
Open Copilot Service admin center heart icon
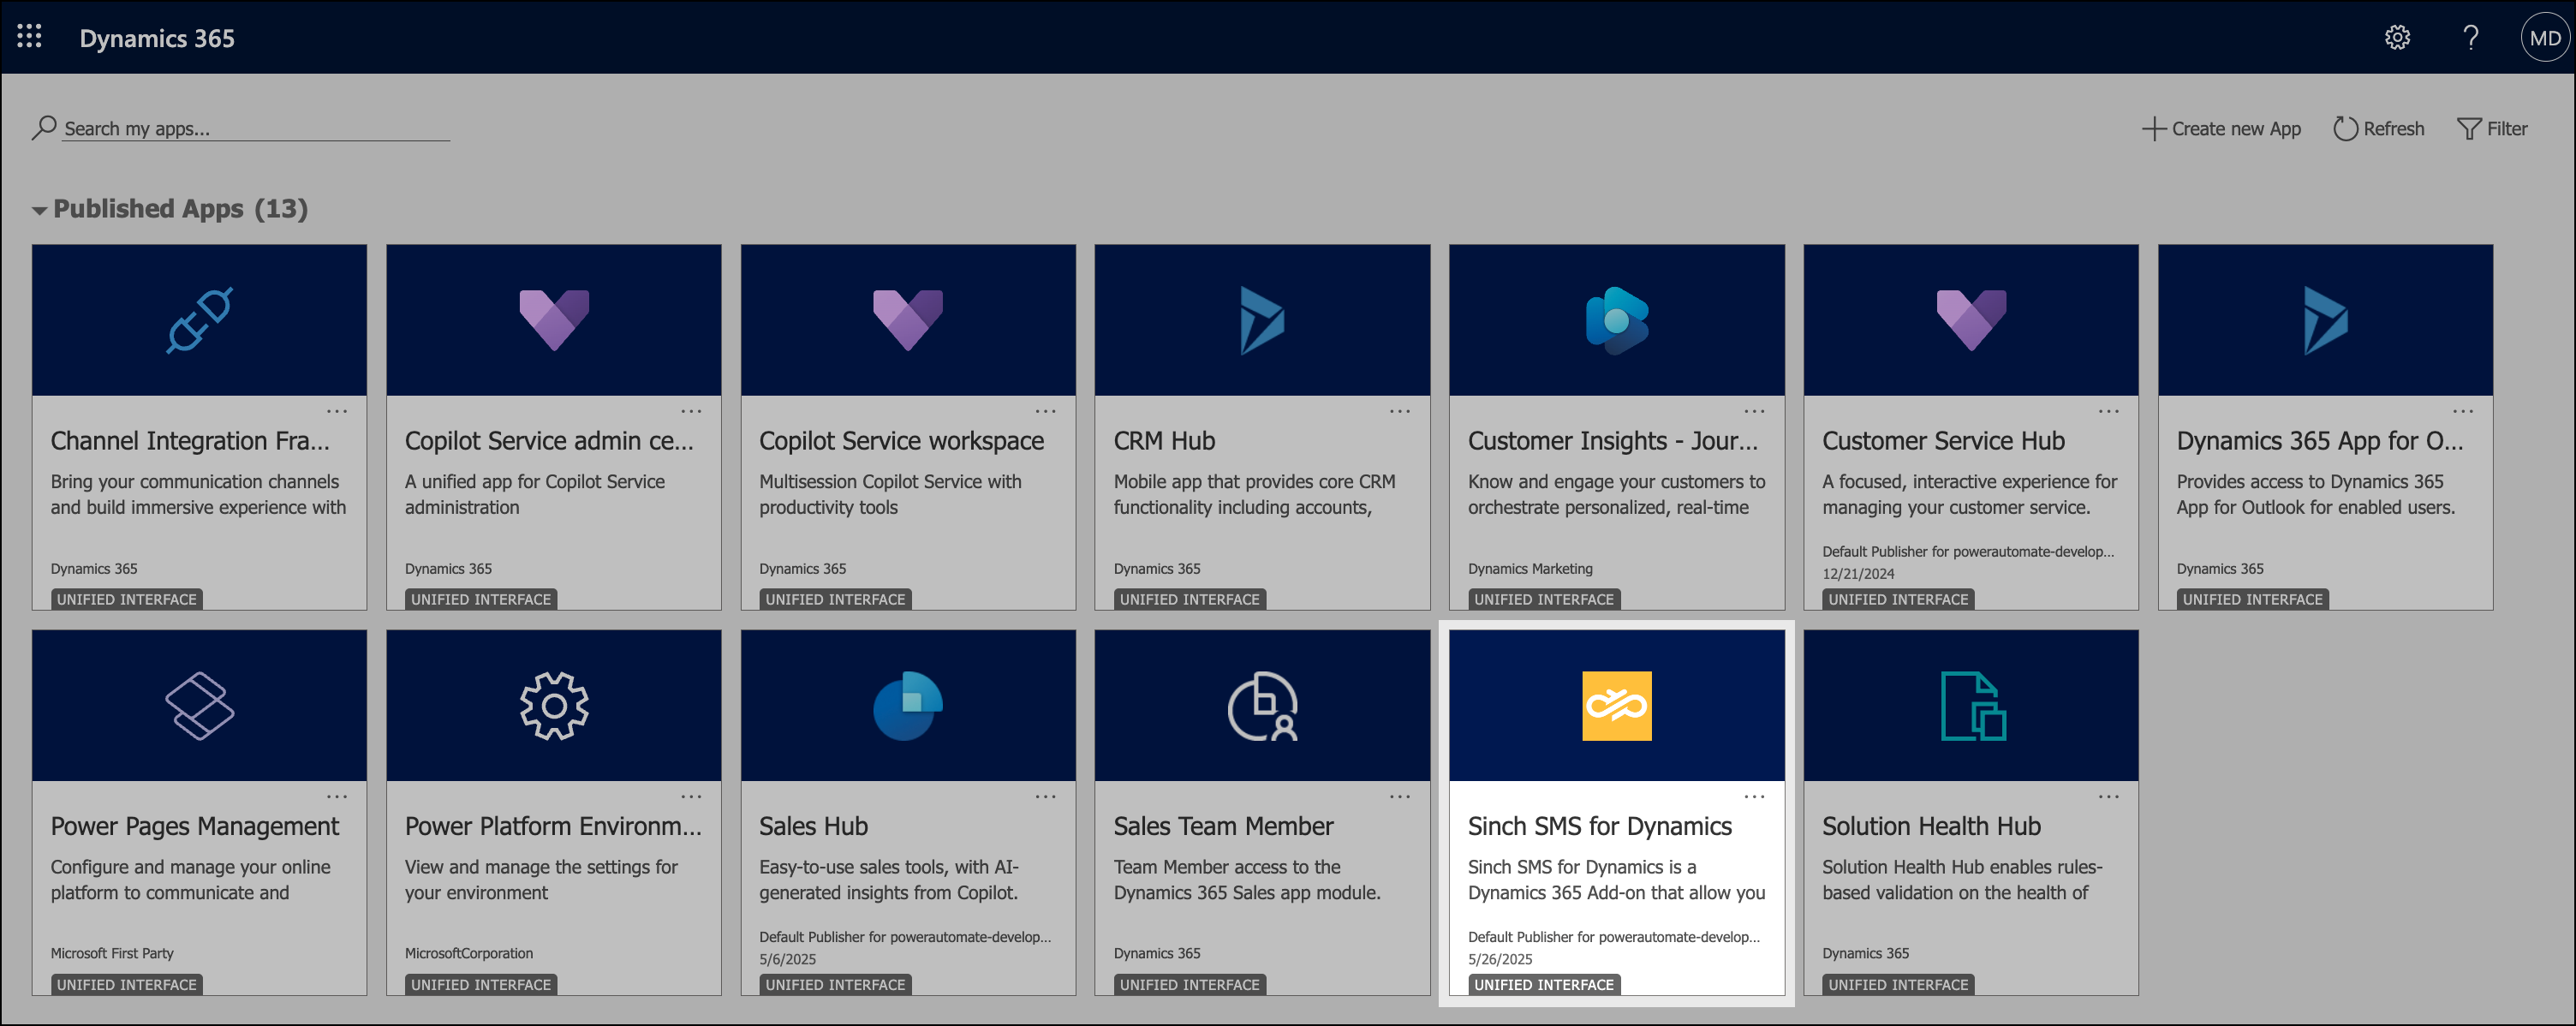(553, 320)
